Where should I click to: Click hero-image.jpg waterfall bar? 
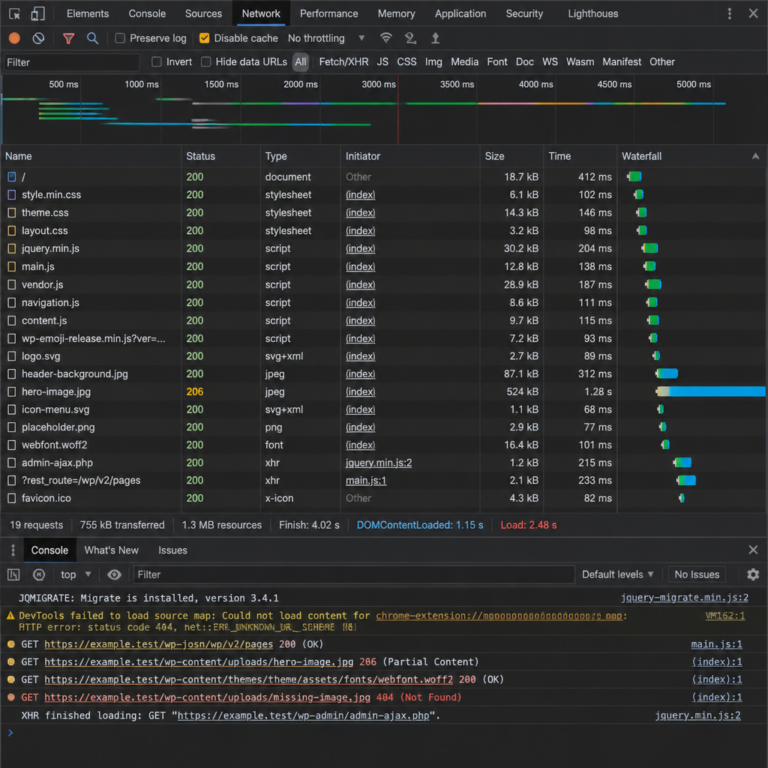pyautogui.click(x=710, y=391)
